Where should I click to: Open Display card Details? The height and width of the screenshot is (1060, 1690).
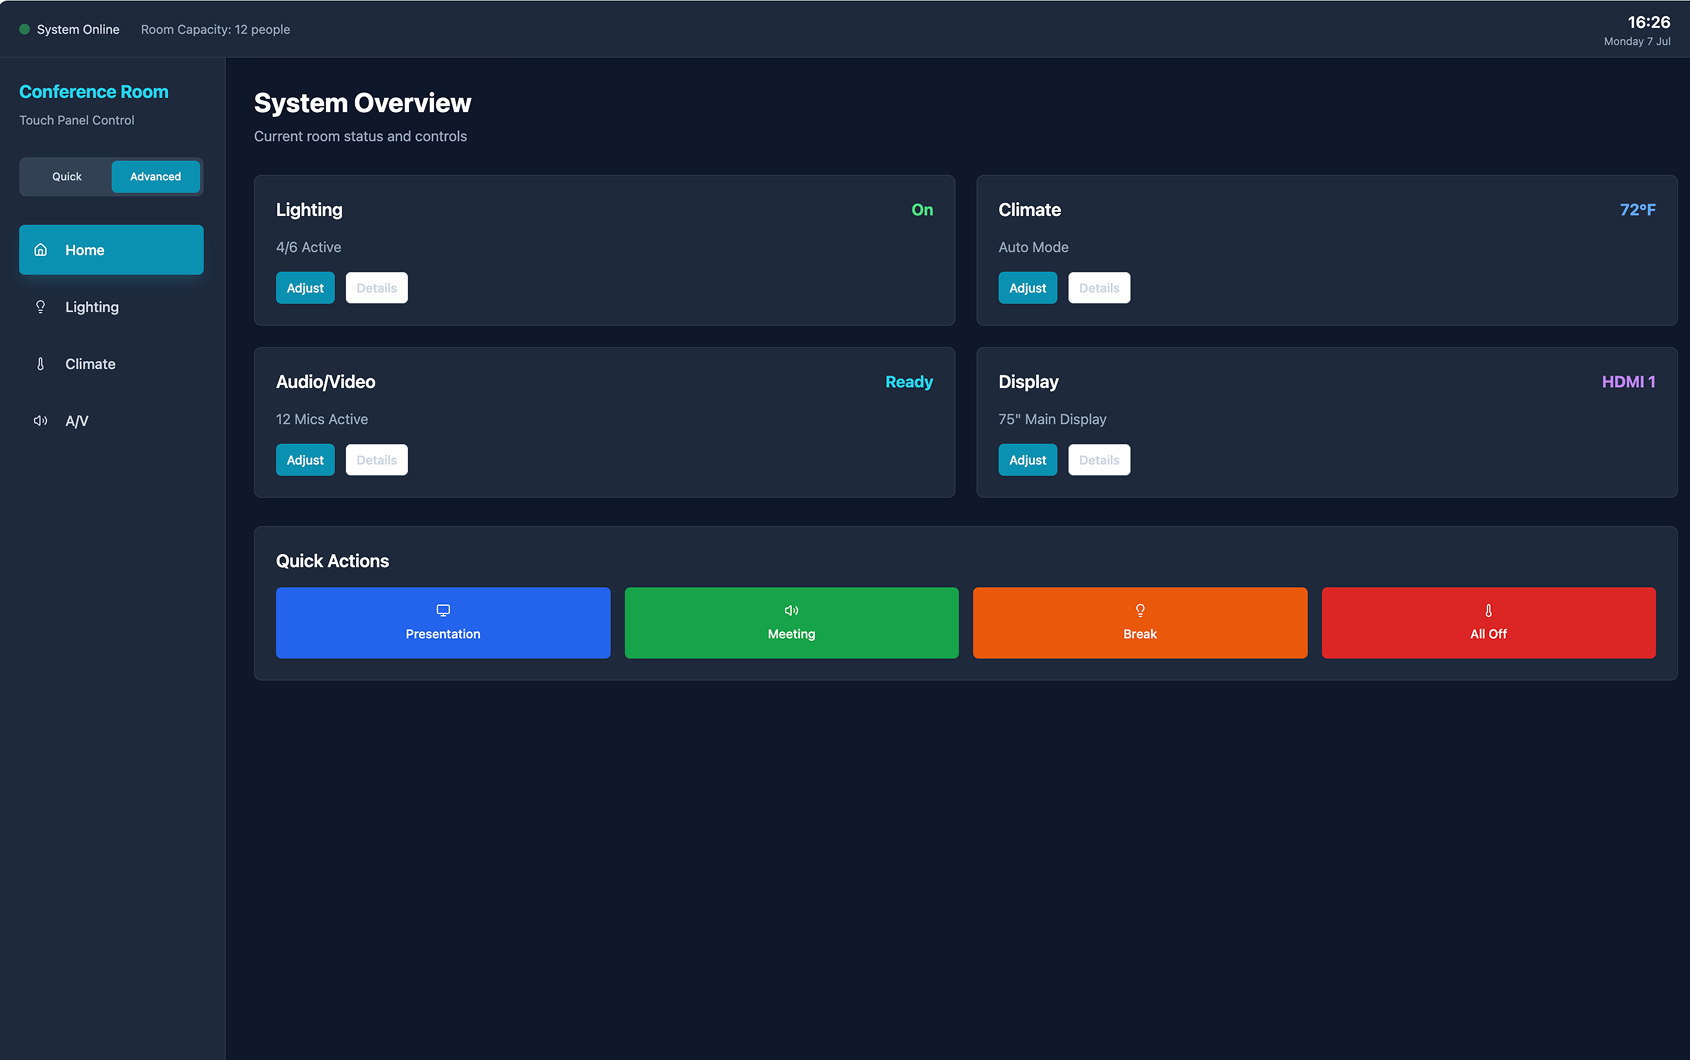[1099, 460]
